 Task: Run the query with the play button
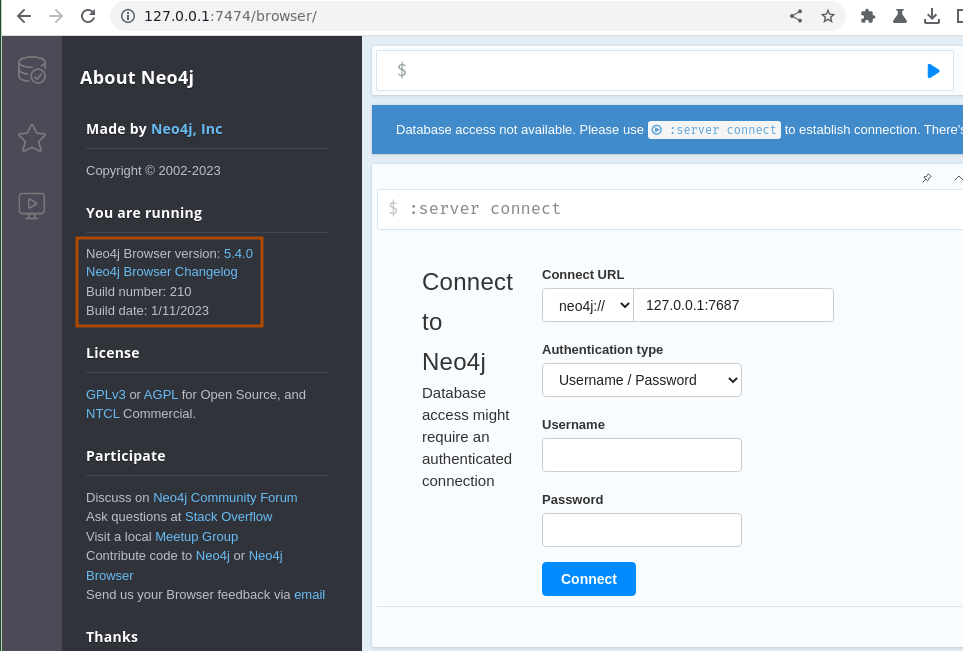(x=933, y=71)
